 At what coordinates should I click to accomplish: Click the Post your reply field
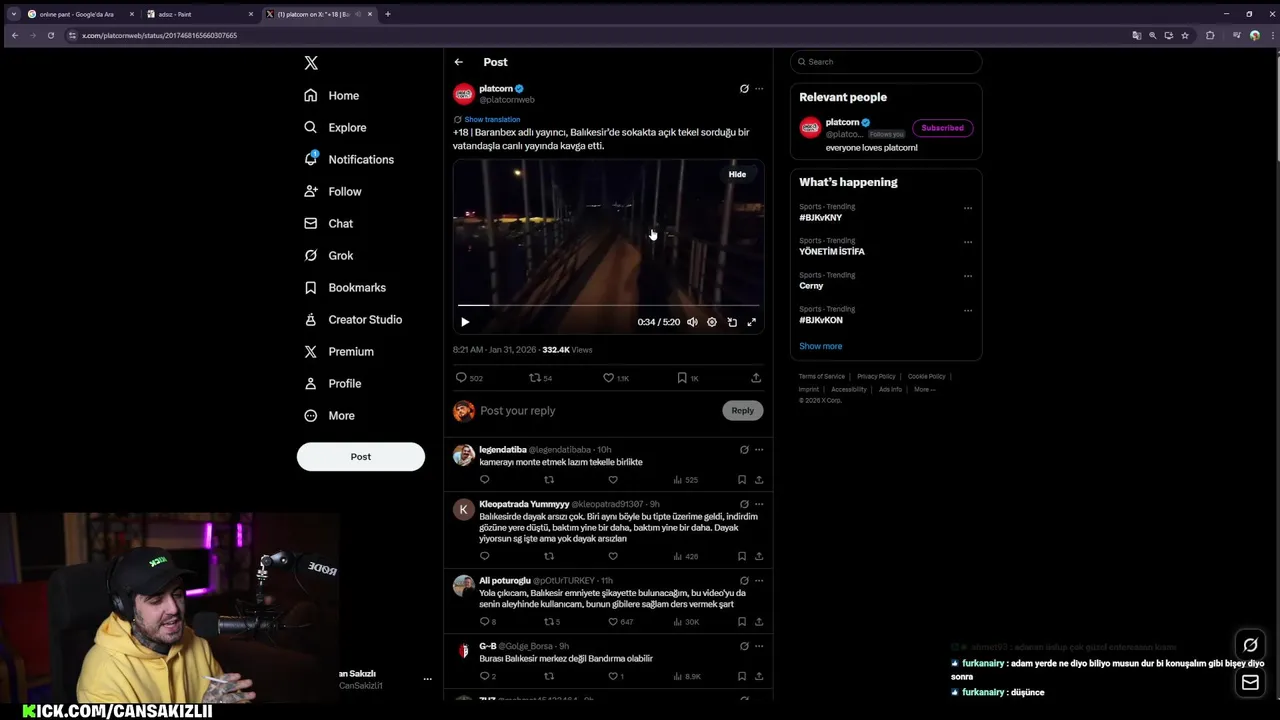click(597, 411)
